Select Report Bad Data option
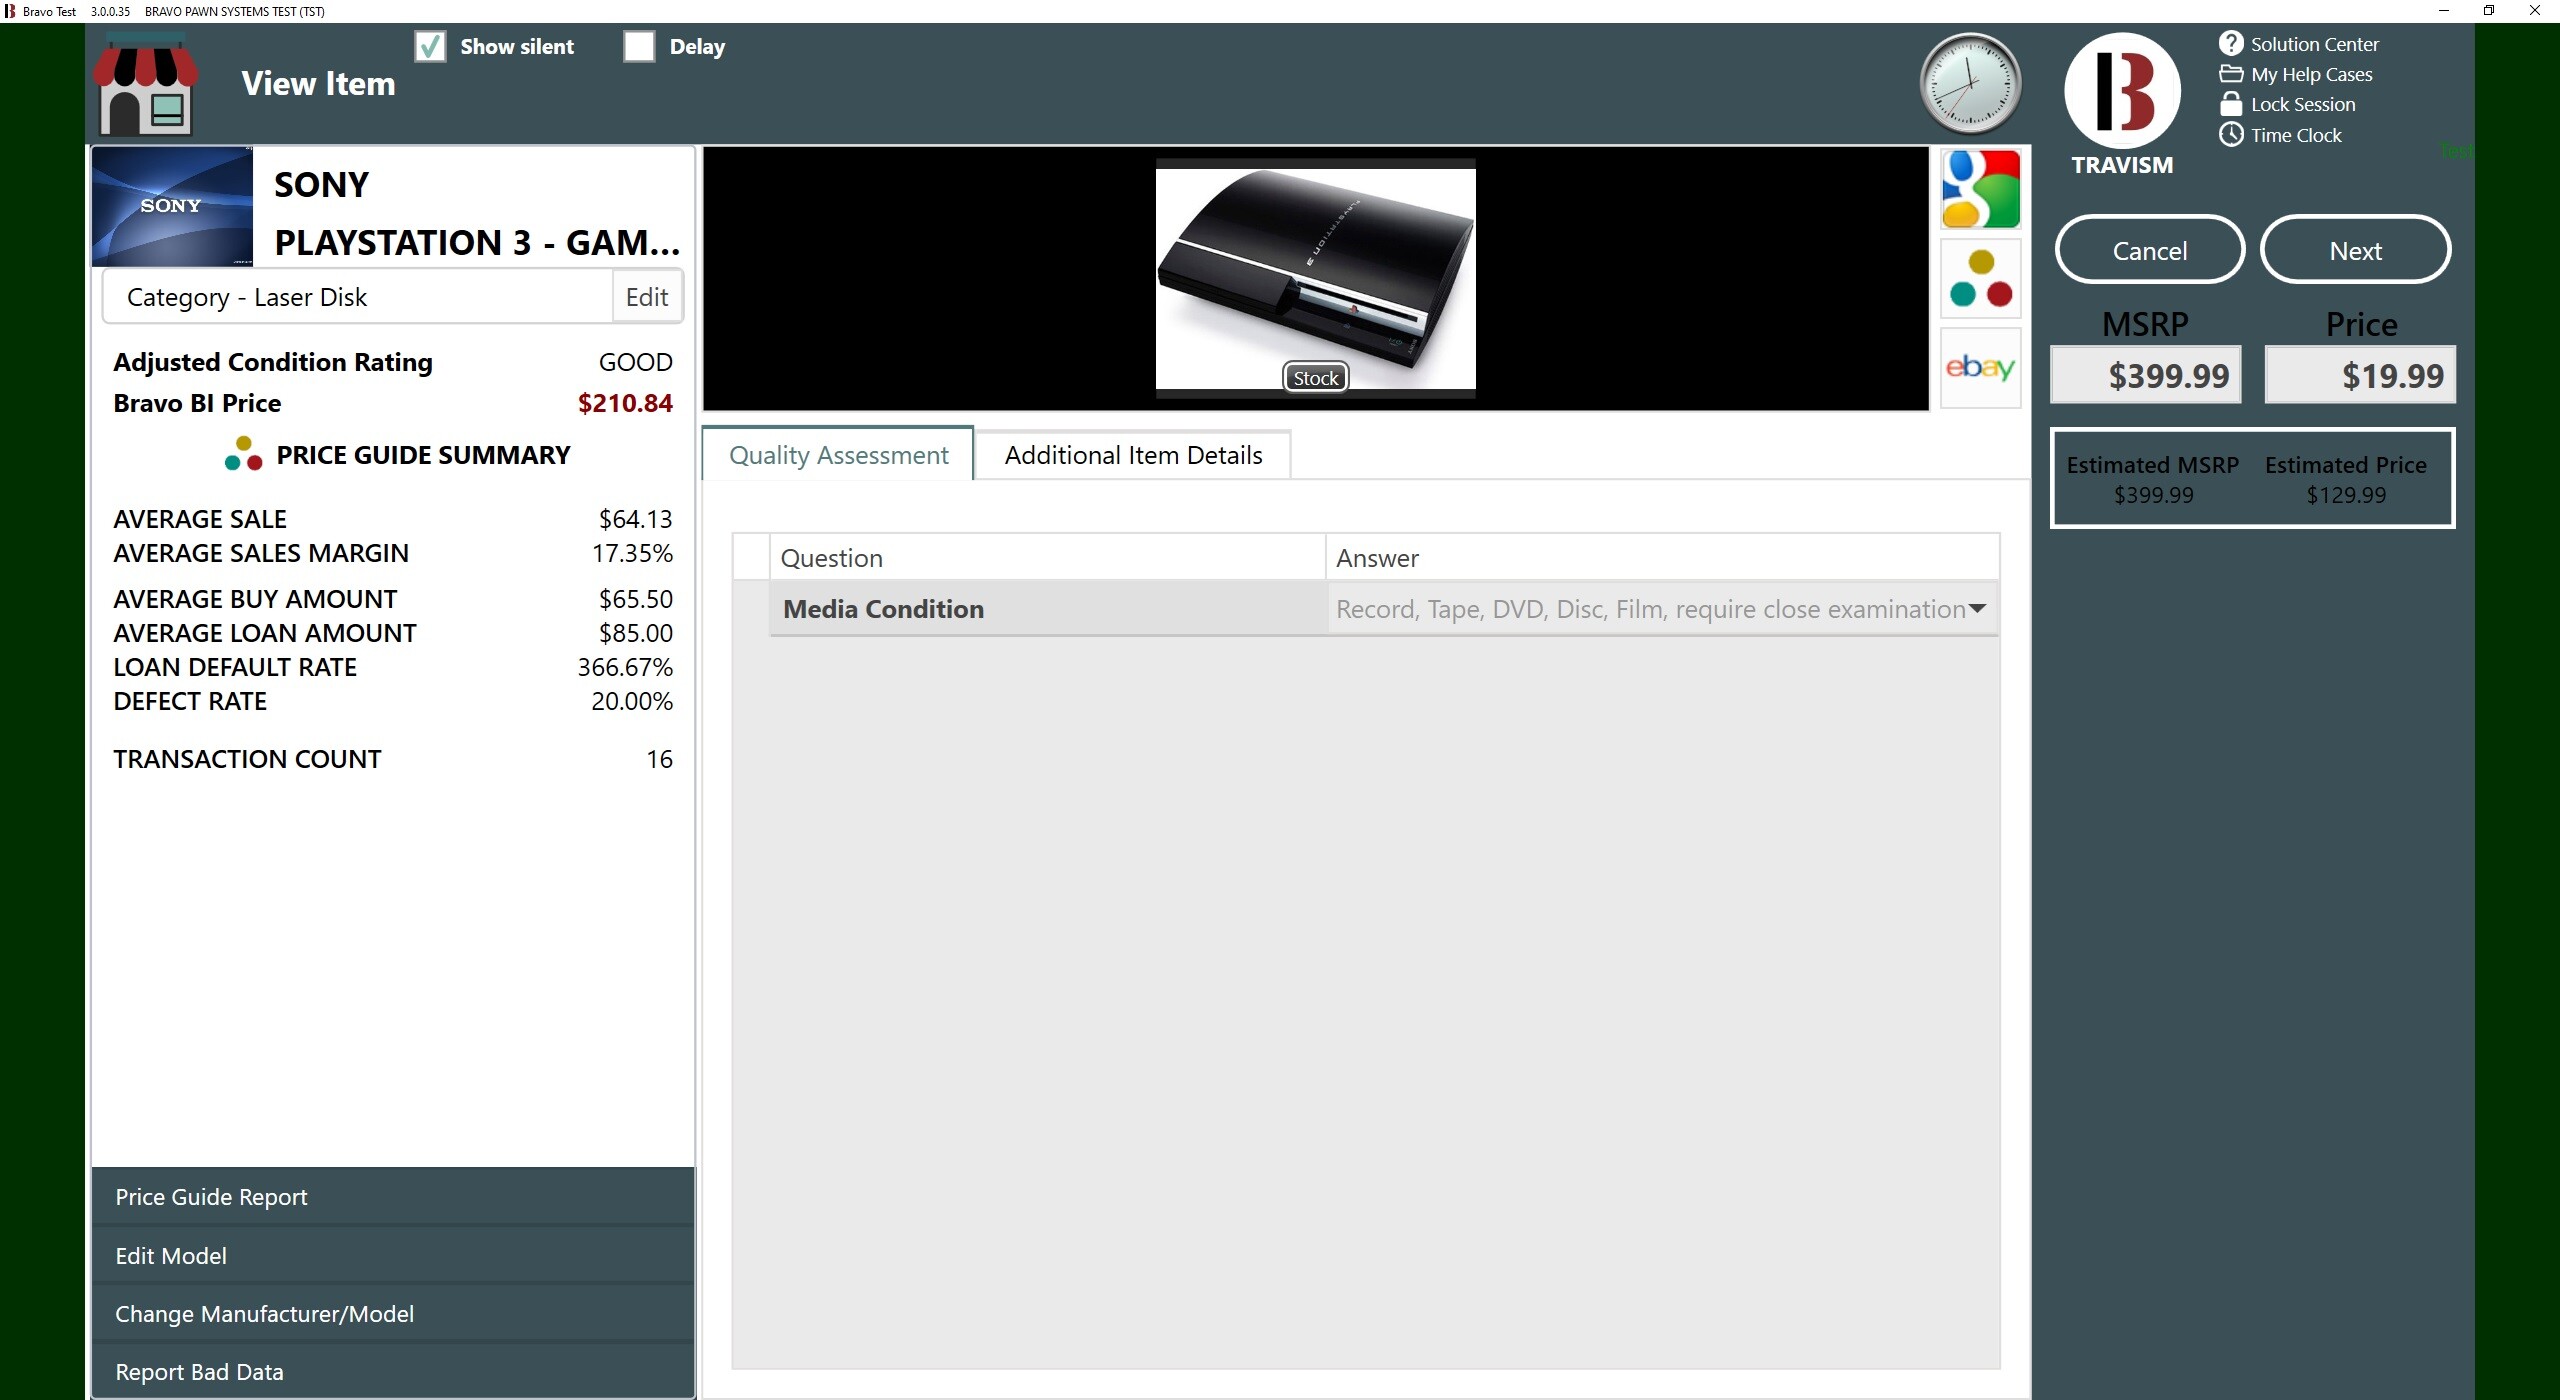Screen dimensions: 2560x1400 point(393,1372)
